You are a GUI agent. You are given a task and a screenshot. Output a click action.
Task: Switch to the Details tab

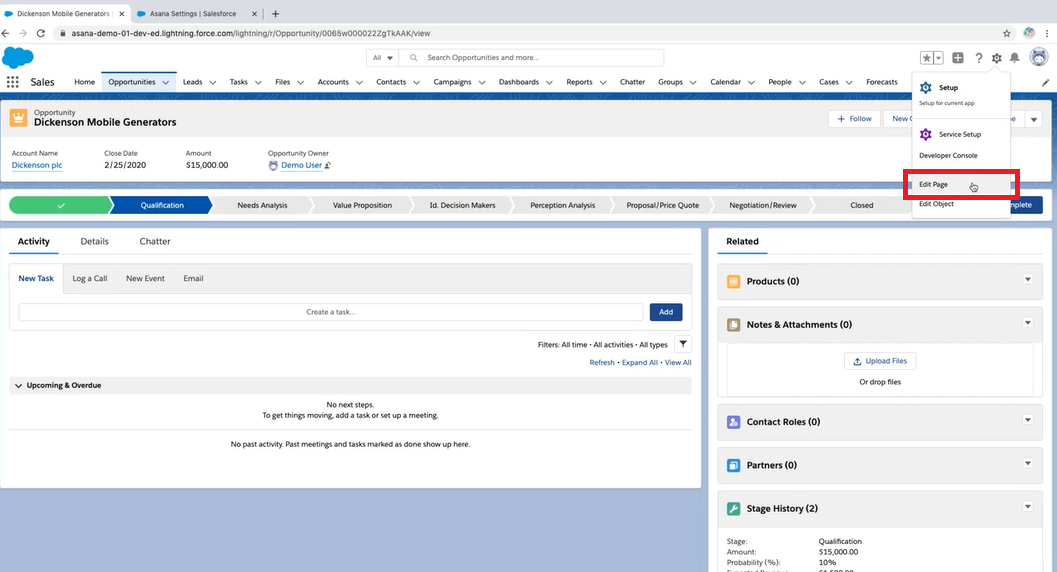point(94,241)
